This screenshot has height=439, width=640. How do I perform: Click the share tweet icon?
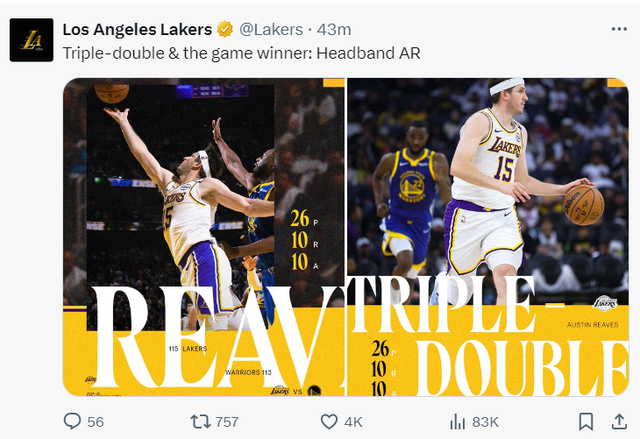click(x=619, y=421)
